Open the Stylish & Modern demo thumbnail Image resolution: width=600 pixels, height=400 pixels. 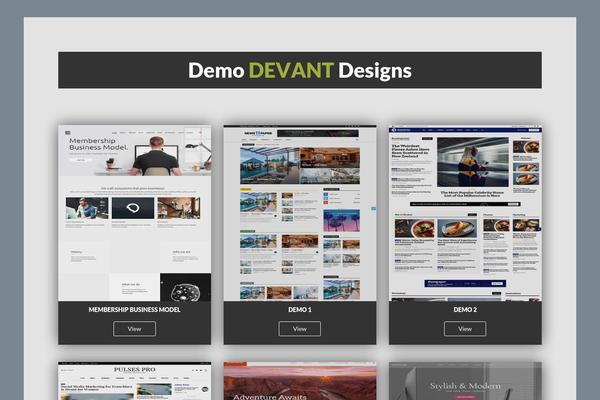[465, 381]
